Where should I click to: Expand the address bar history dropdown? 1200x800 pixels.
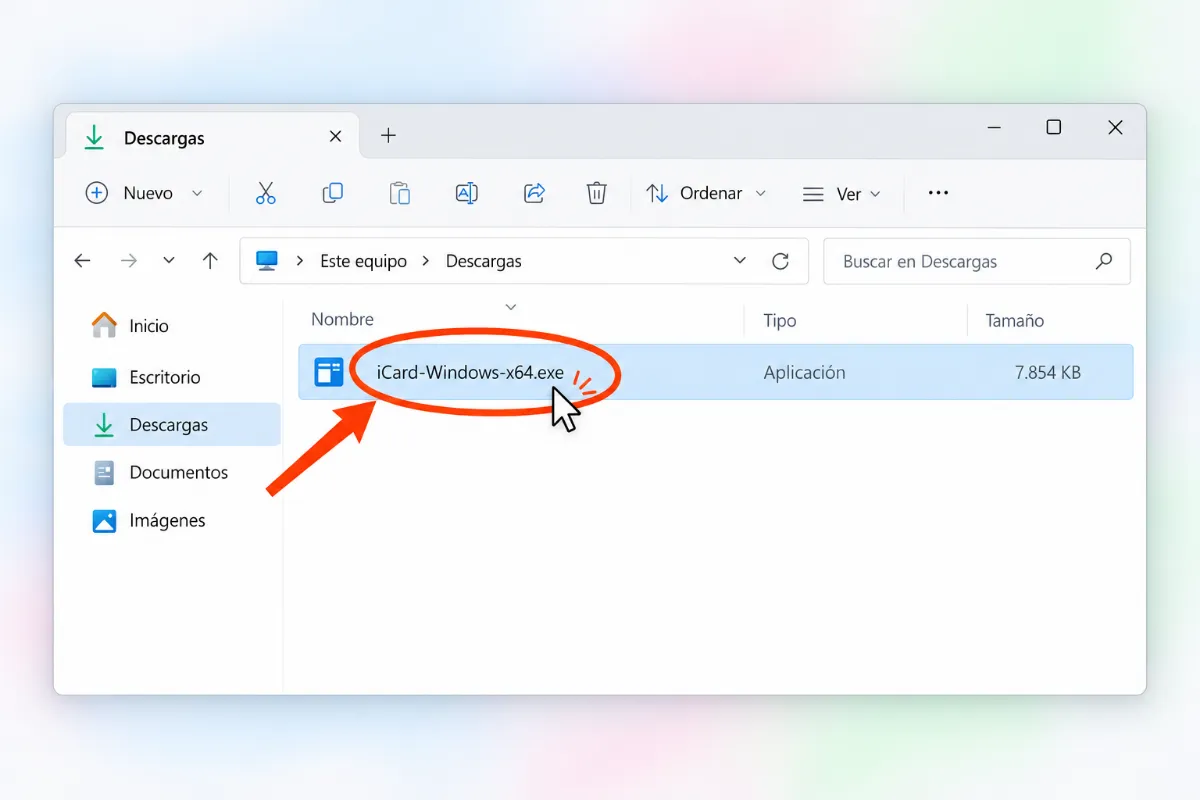[x=740, y=261]
